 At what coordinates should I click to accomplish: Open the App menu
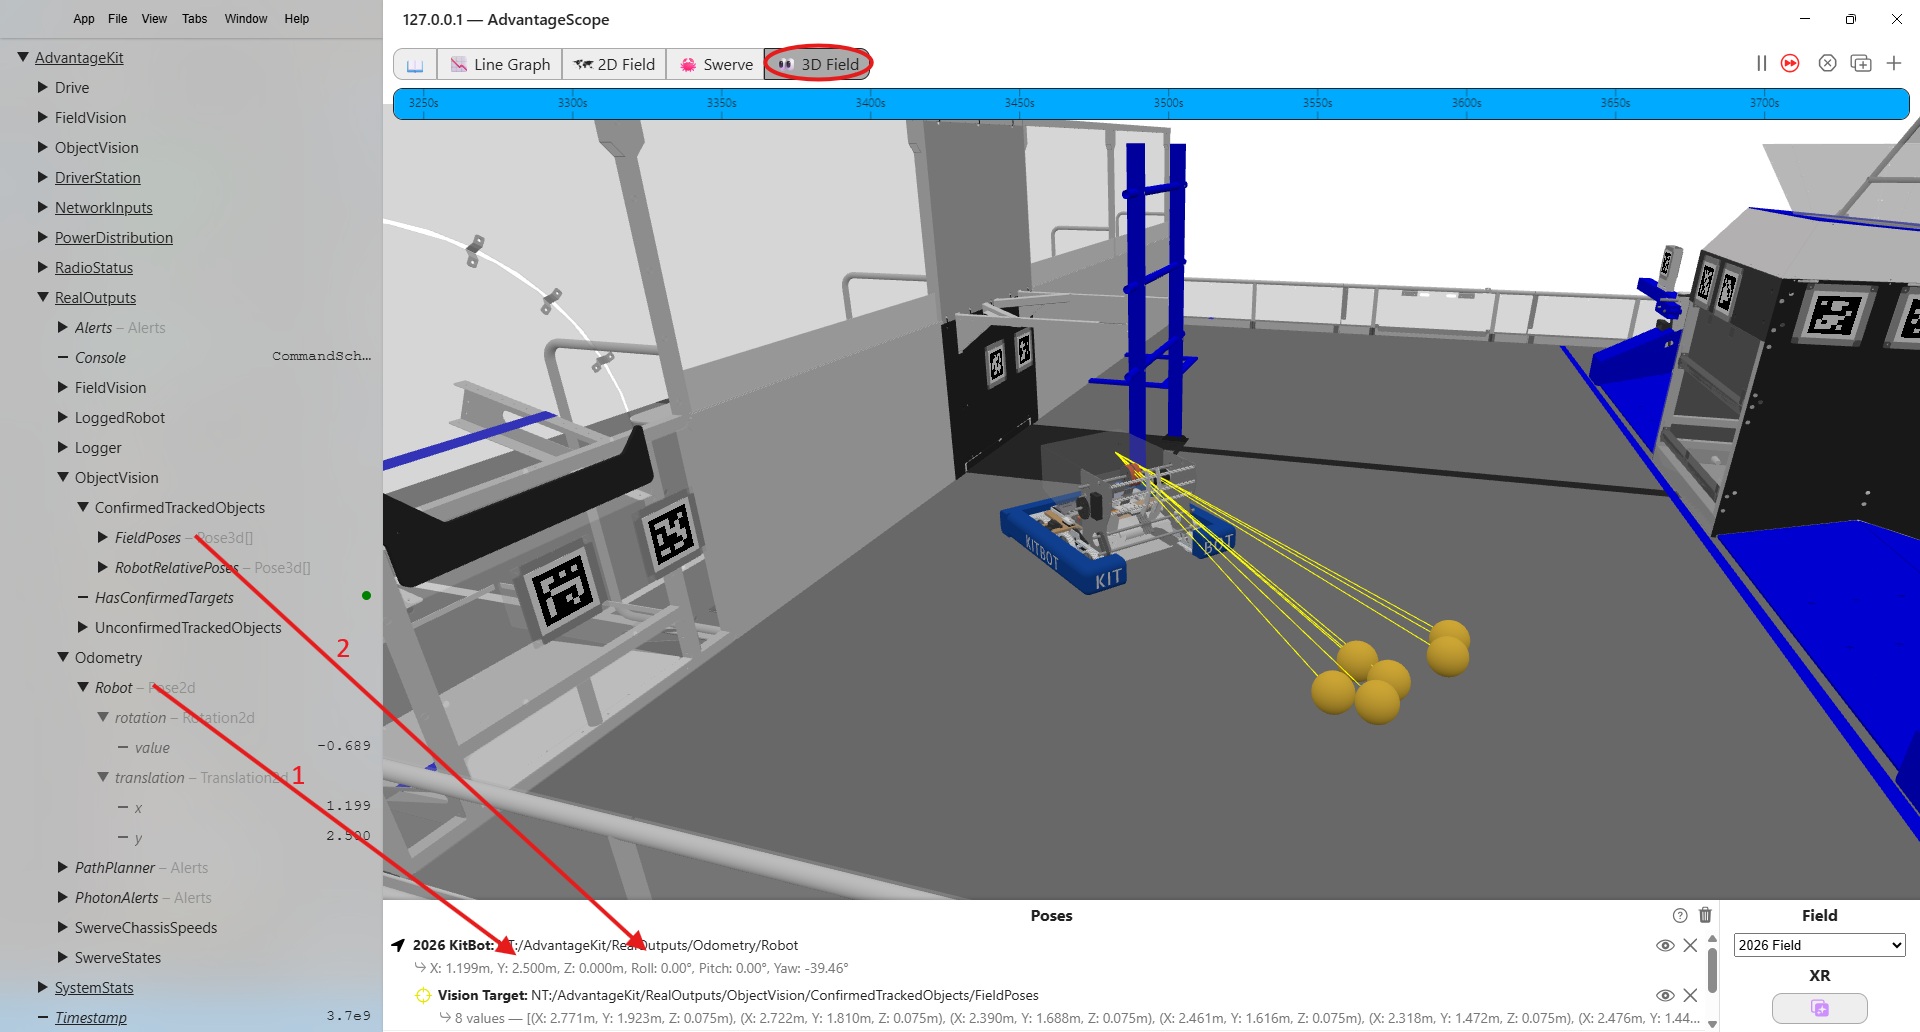tap(84, 18)
